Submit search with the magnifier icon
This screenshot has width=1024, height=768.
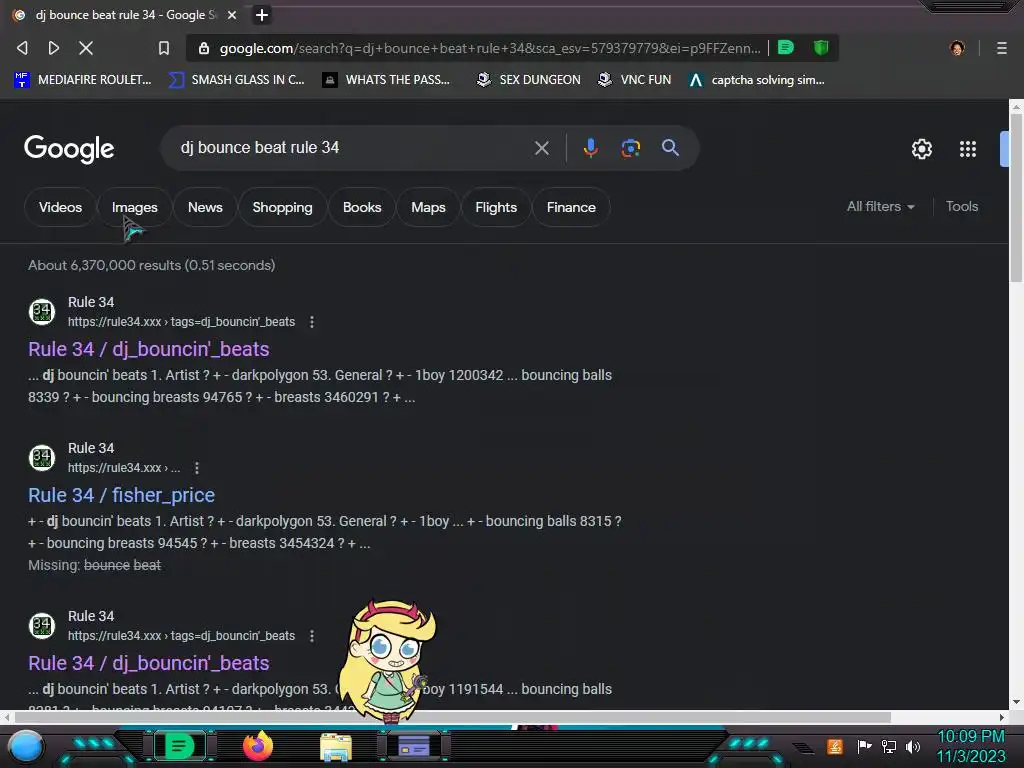click(670, 148)
